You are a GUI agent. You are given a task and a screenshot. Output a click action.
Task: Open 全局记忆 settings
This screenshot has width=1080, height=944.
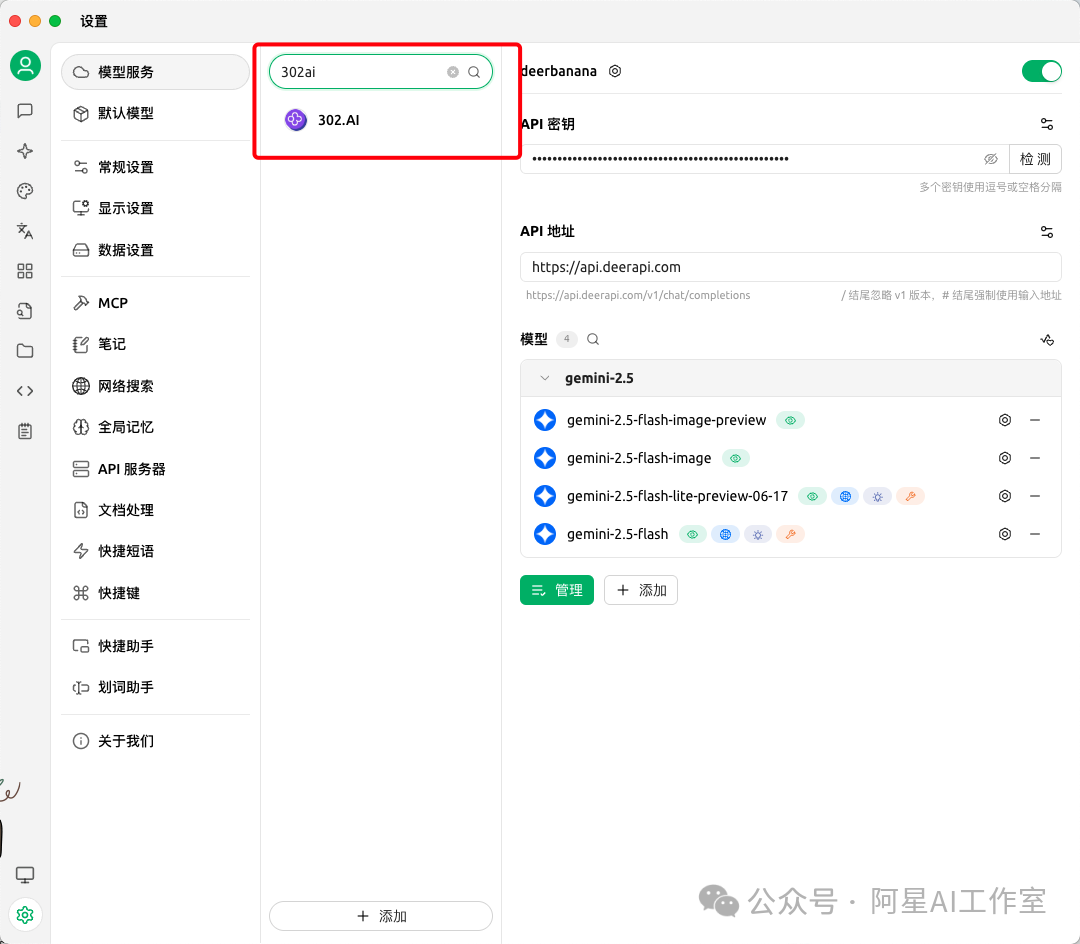point(155,427)
